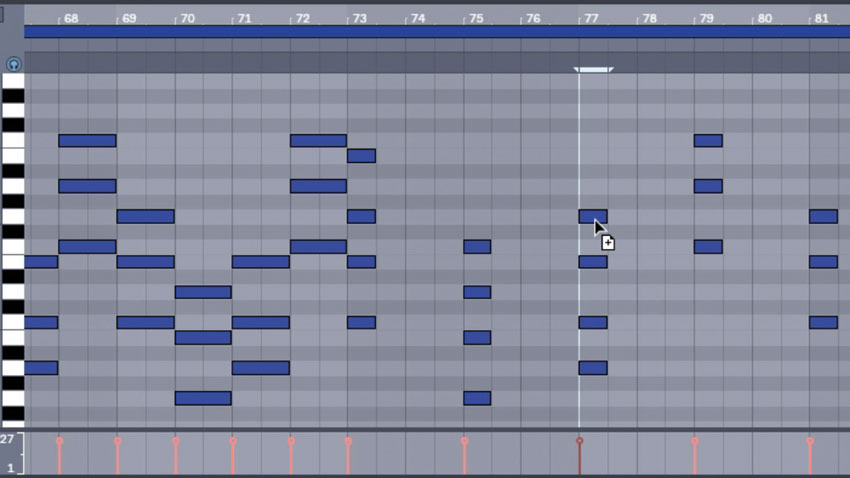Click bar 68 in the ruler
The width and height of the screenshot is (850, 478).
[x=71, y=18]
